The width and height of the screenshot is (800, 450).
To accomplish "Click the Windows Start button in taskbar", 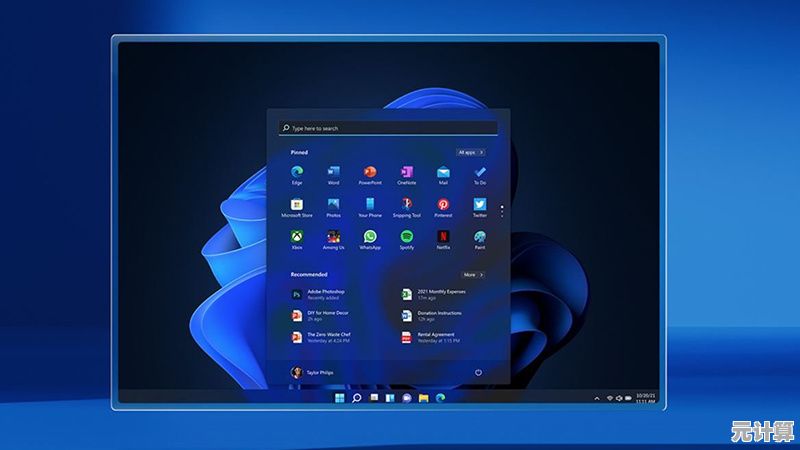I will tap(340, 398).
